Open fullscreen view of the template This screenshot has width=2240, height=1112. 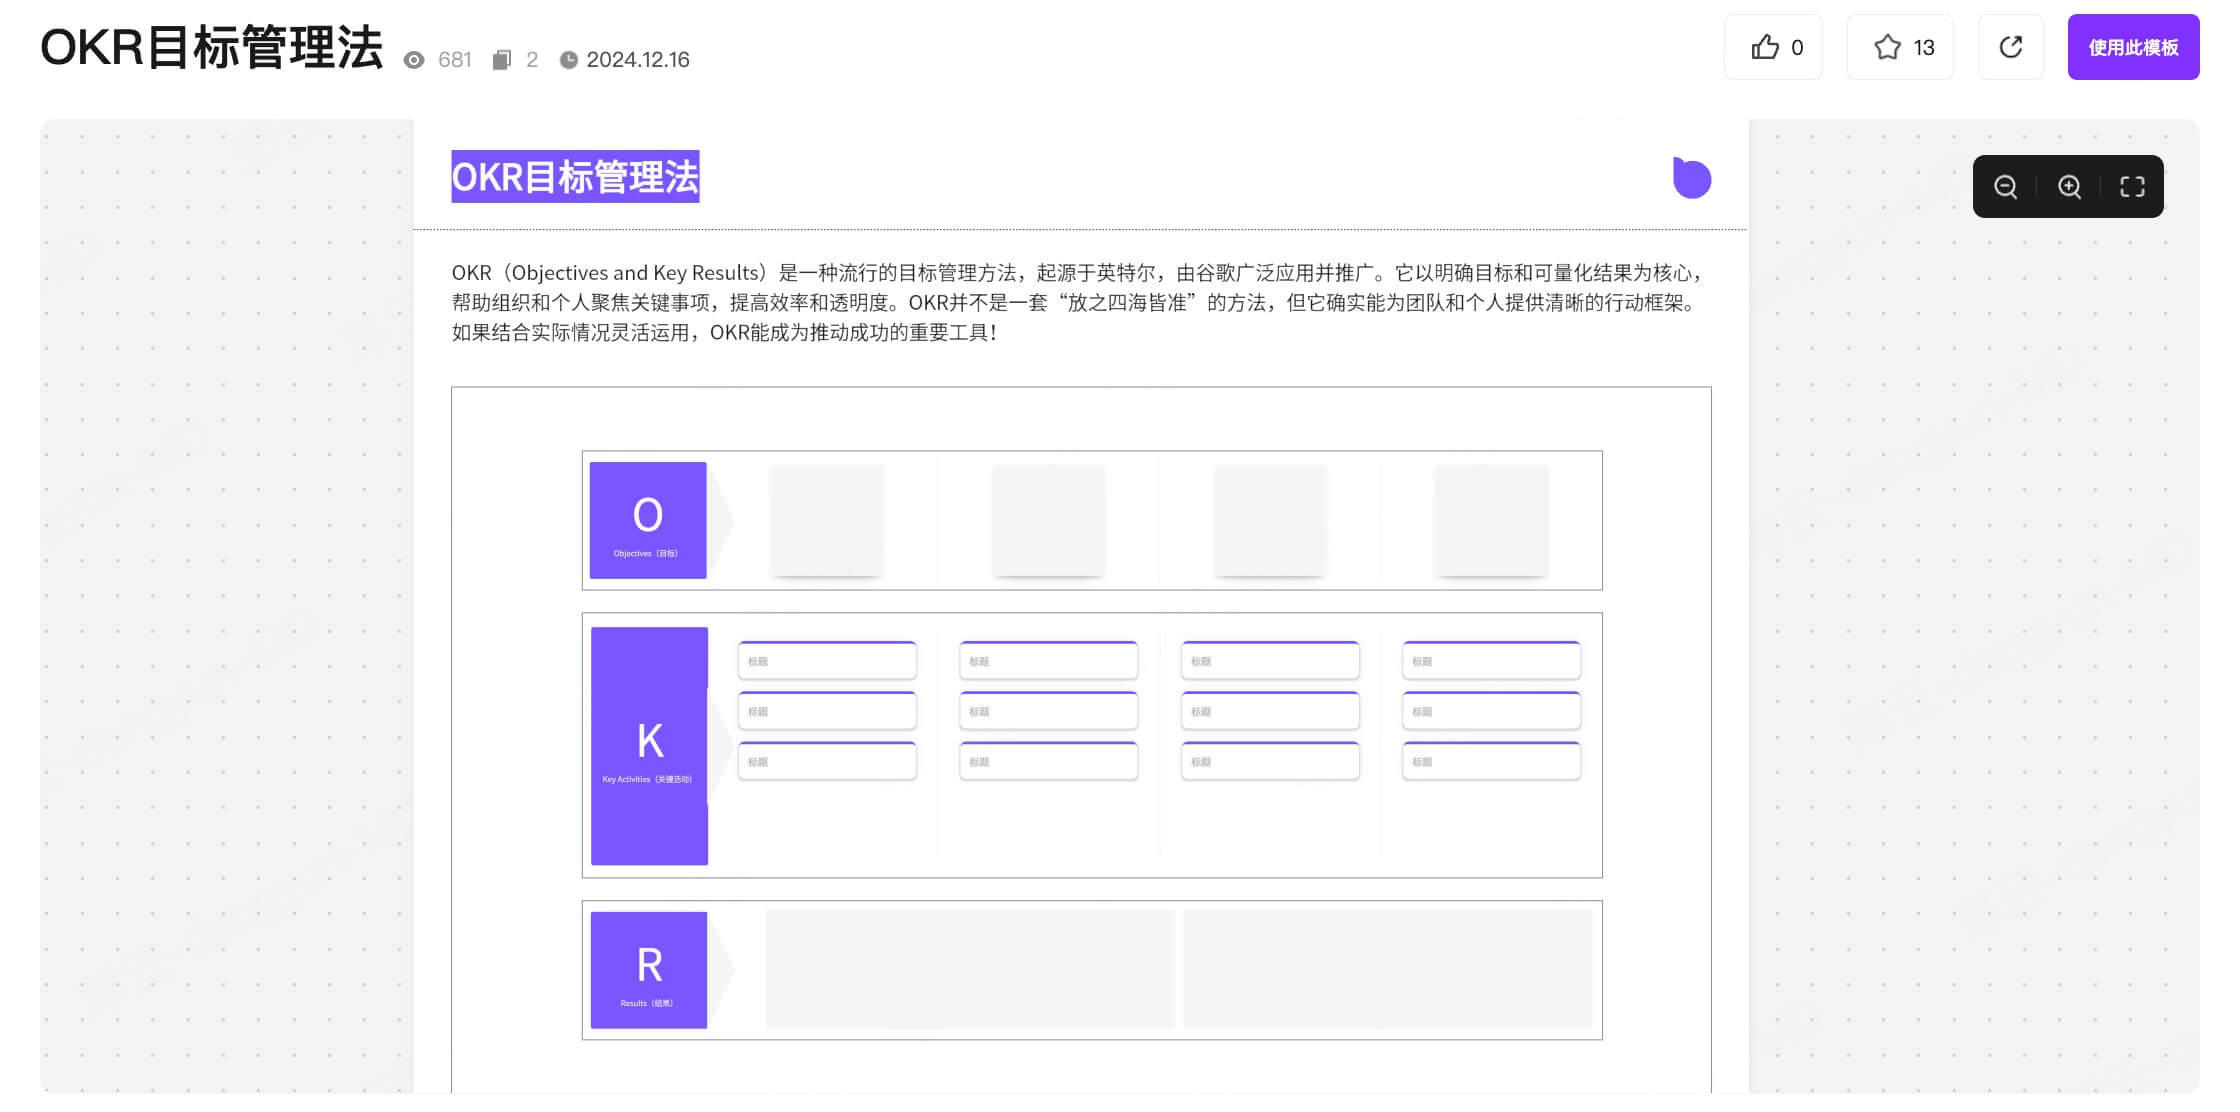[x=2132, y=186]
